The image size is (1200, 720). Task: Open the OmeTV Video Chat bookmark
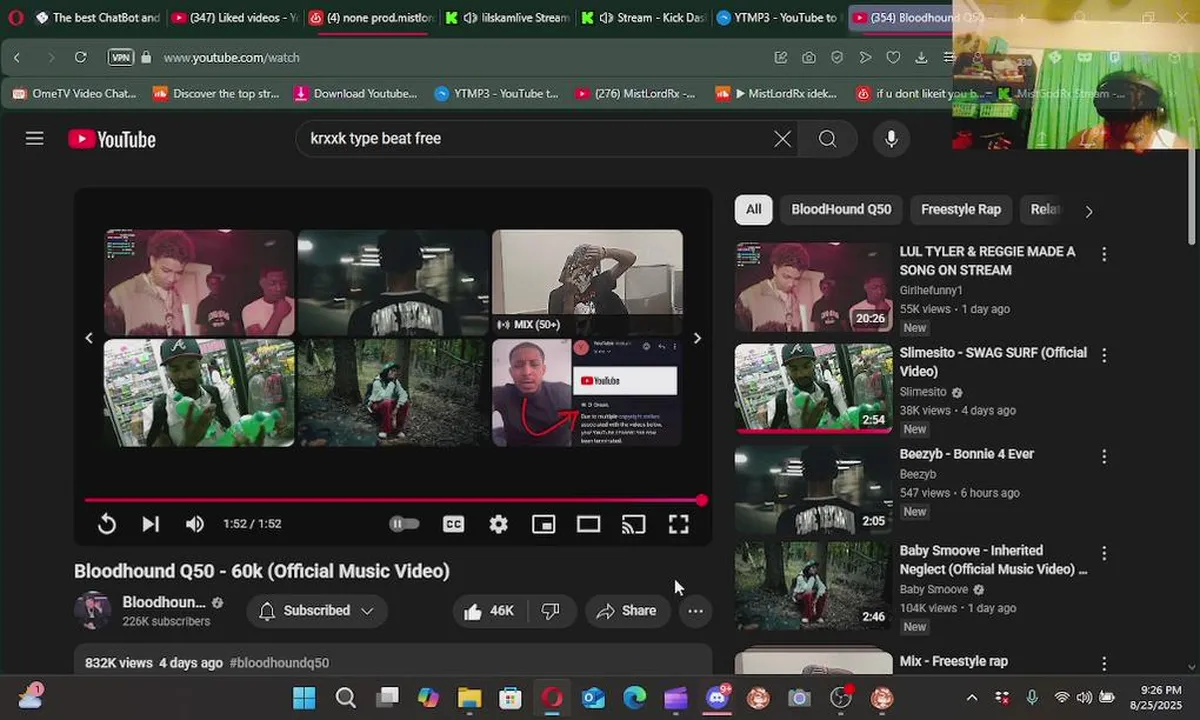click(x=75, y=93)
